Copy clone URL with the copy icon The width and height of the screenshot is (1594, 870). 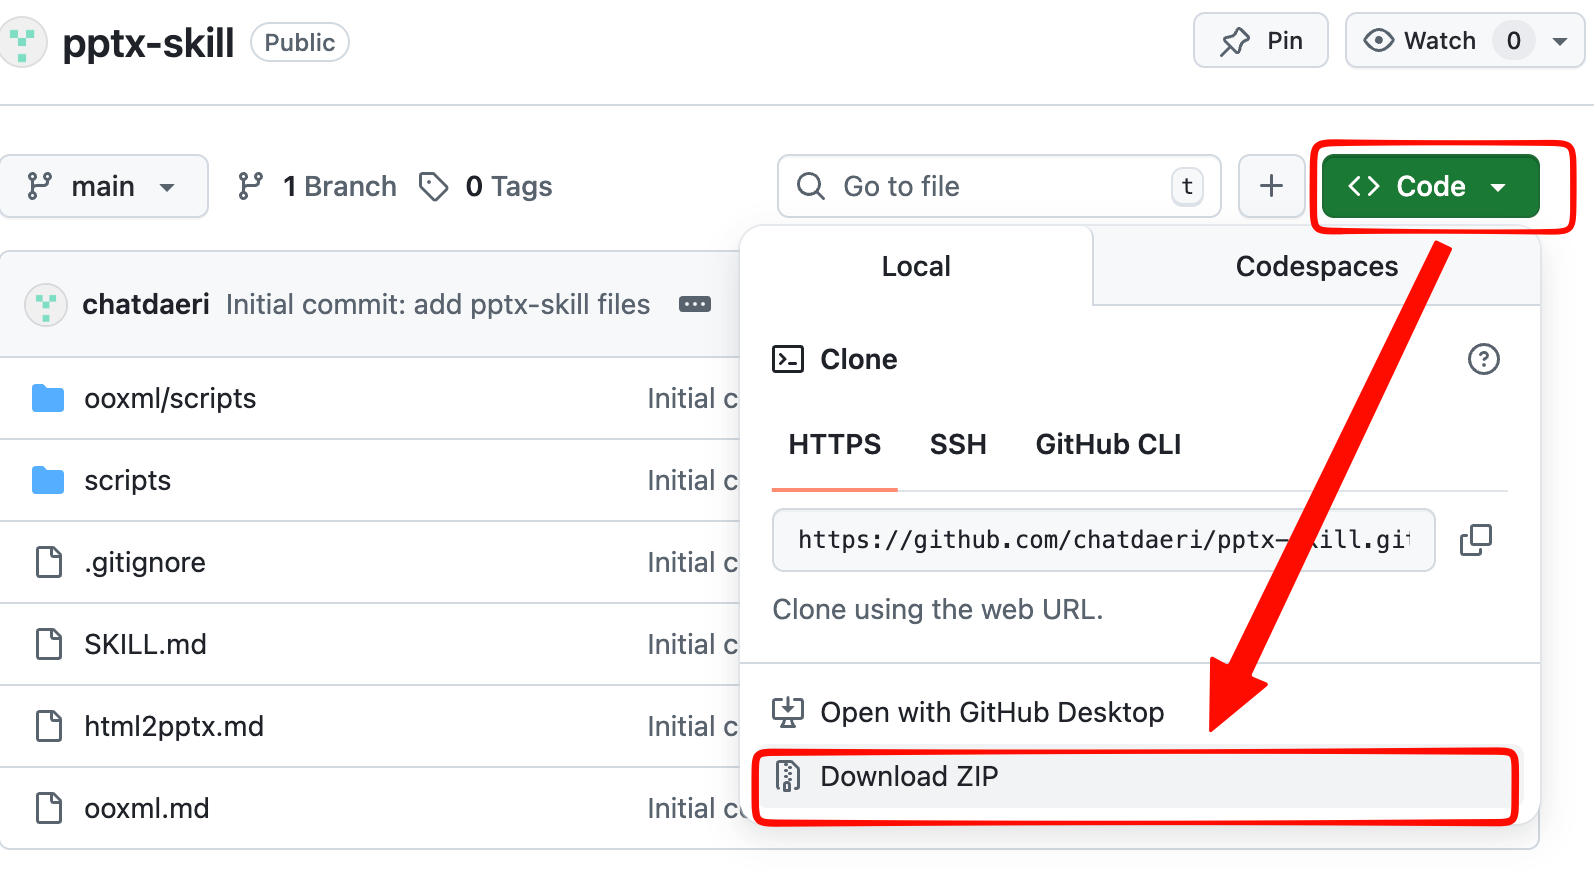pos(1475,540)
